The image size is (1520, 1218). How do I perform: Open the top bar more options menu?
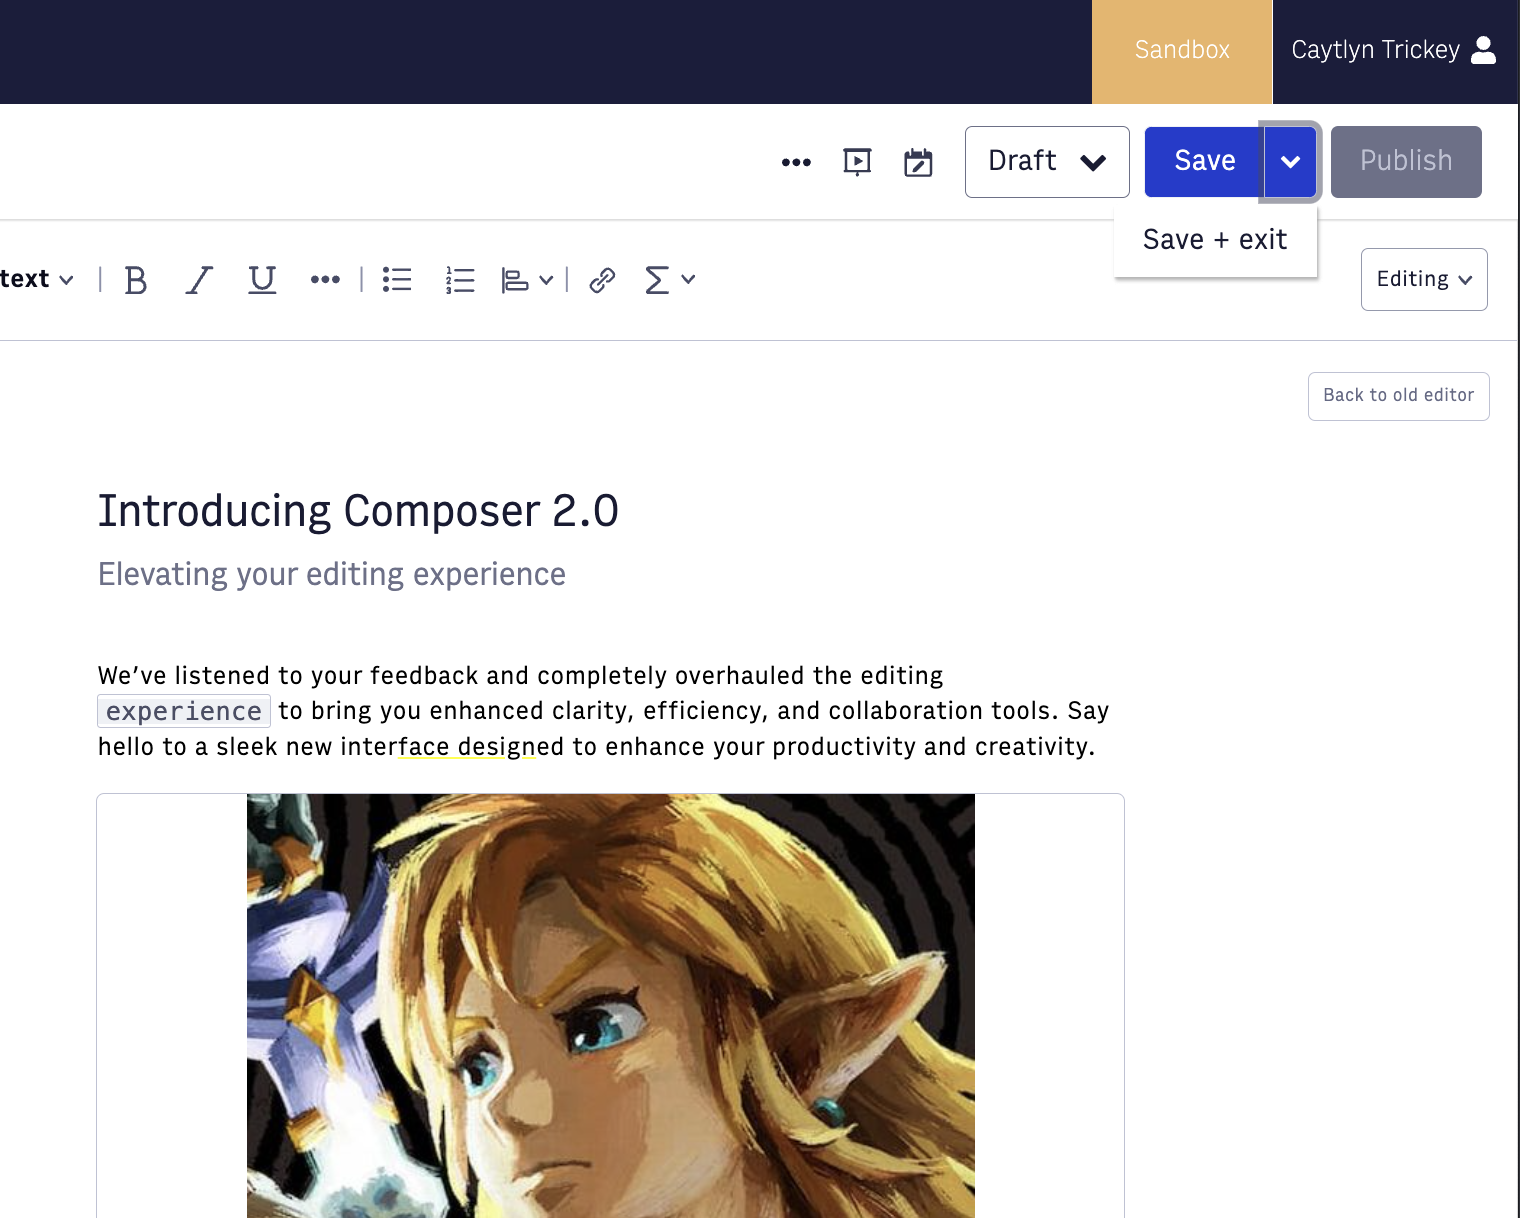(796, 162)
